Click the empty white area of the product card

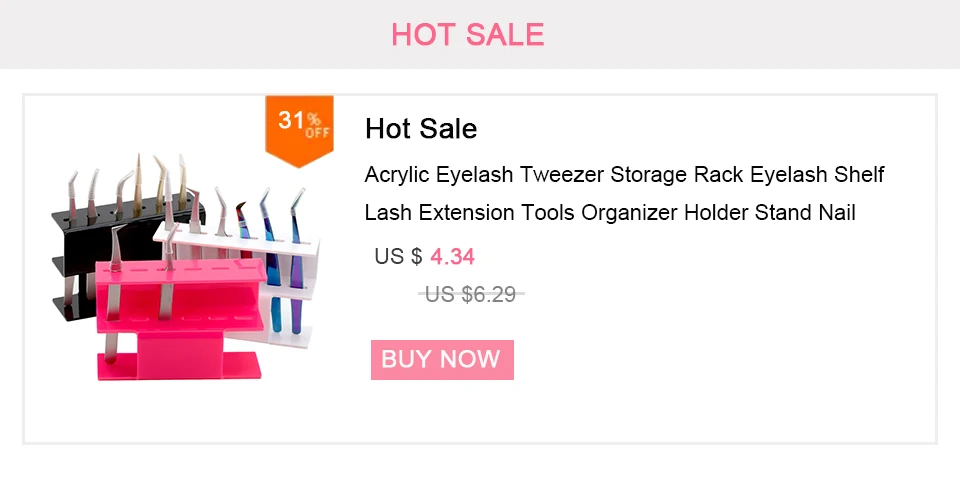point(704,367)
